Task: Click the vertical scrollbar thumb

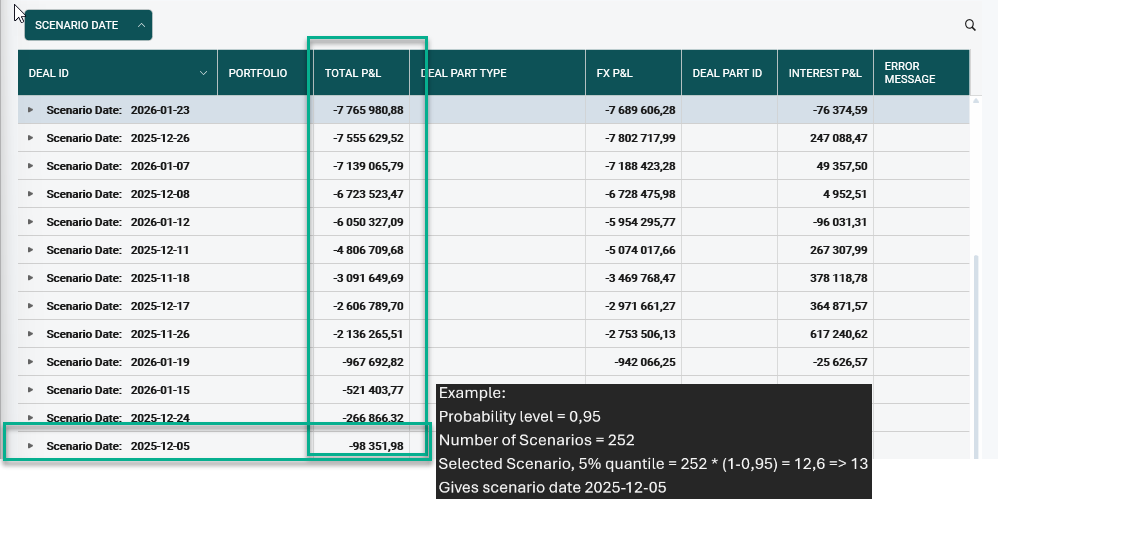Action: (x=977, y=350)
